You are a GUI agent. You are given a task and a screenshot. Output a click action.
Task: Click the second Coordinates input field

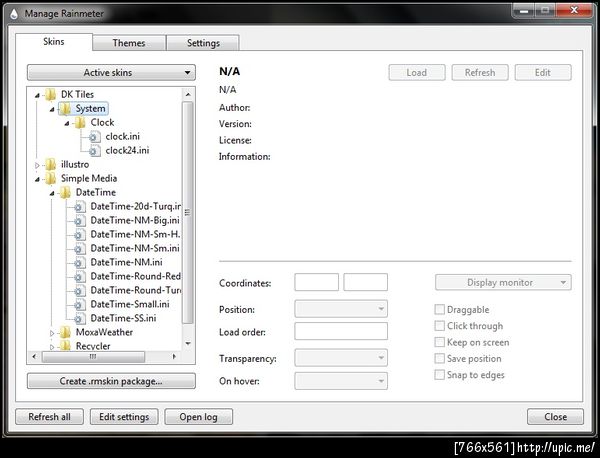[365, 282]
